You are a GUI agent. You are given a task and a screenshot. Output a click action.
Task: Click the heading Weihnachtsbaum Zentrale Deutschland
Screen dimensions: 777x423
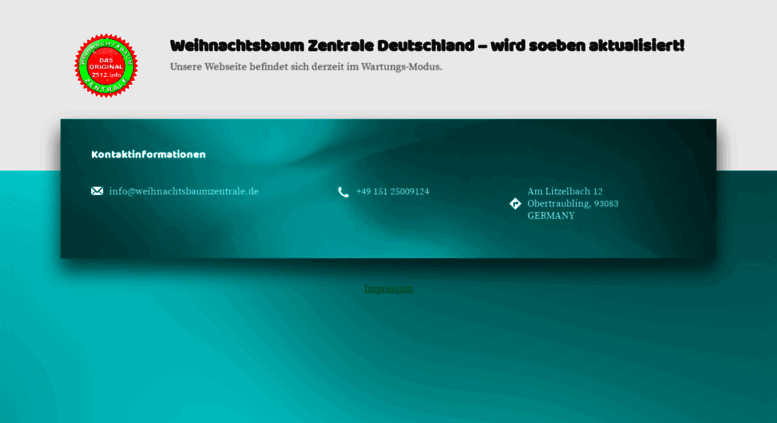point(427,46)
